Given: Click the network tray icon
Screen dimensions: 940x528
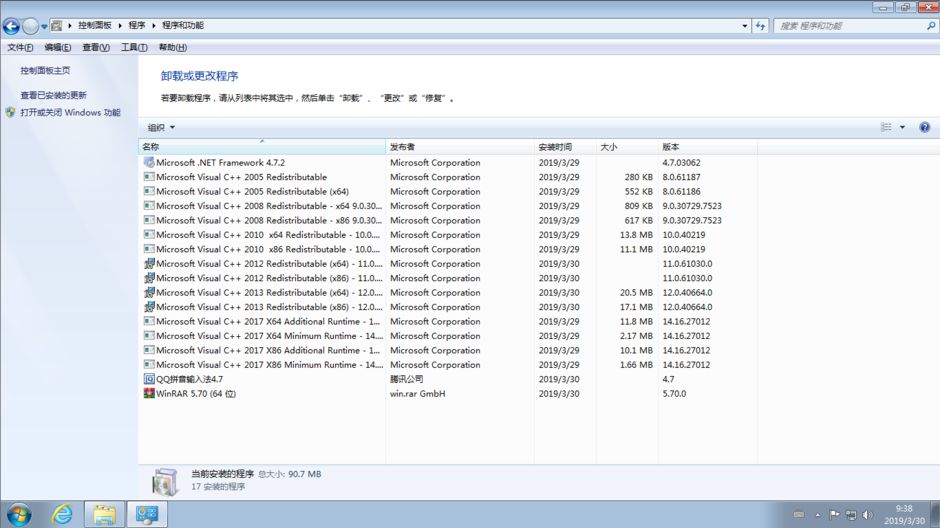Looking at the screenshot, I should pos(851,514).
